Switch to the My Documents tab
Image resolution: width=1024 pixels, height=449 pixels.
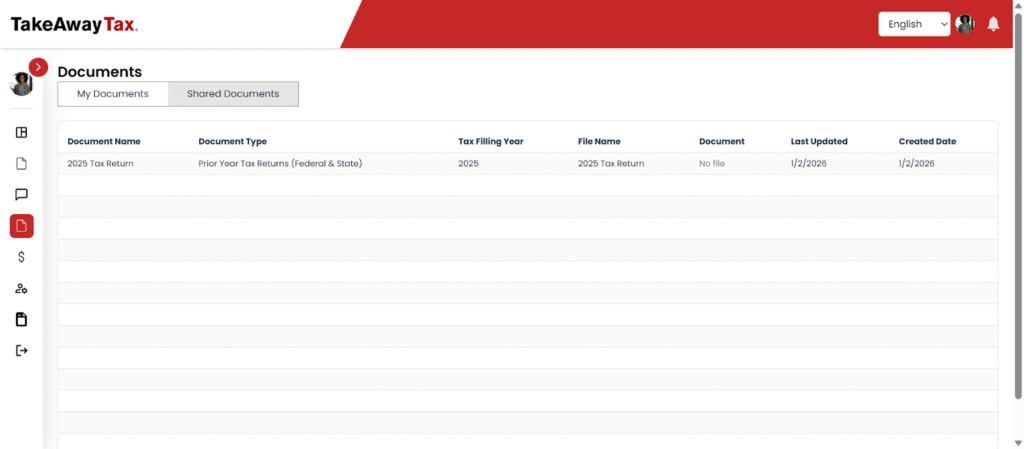[x=113, y=94]
